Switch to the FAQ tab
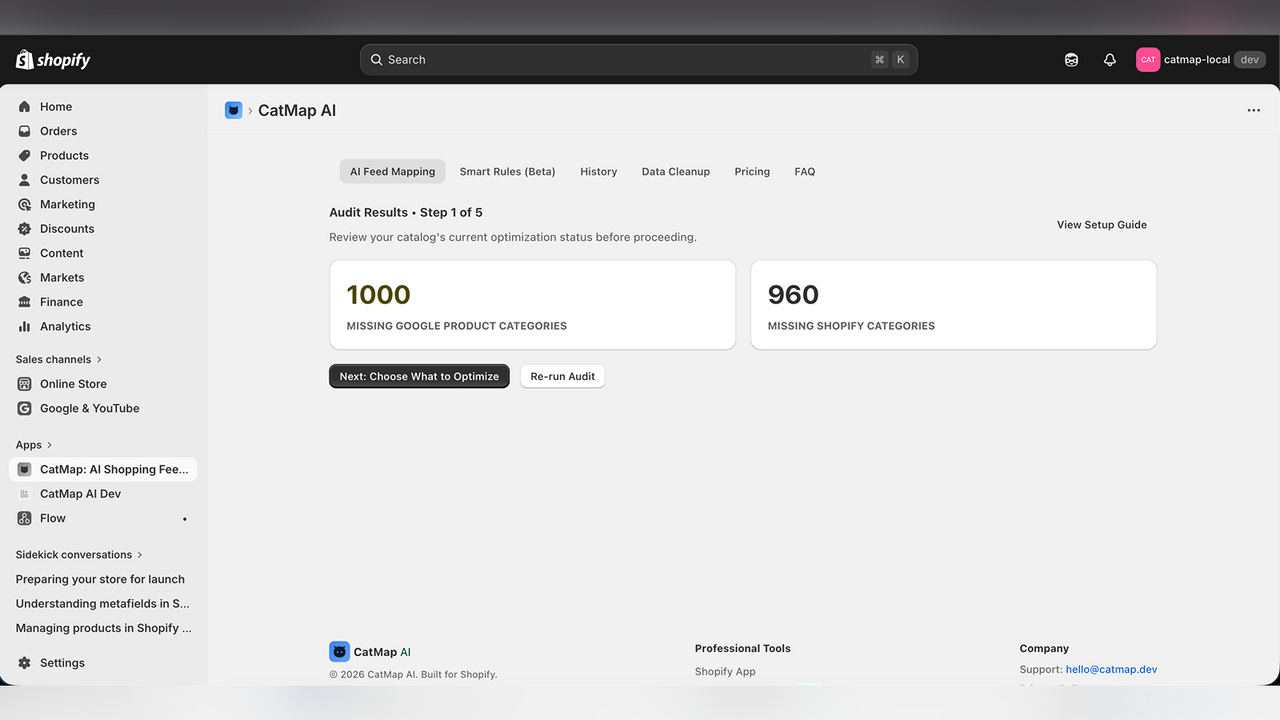 point(805,172)
